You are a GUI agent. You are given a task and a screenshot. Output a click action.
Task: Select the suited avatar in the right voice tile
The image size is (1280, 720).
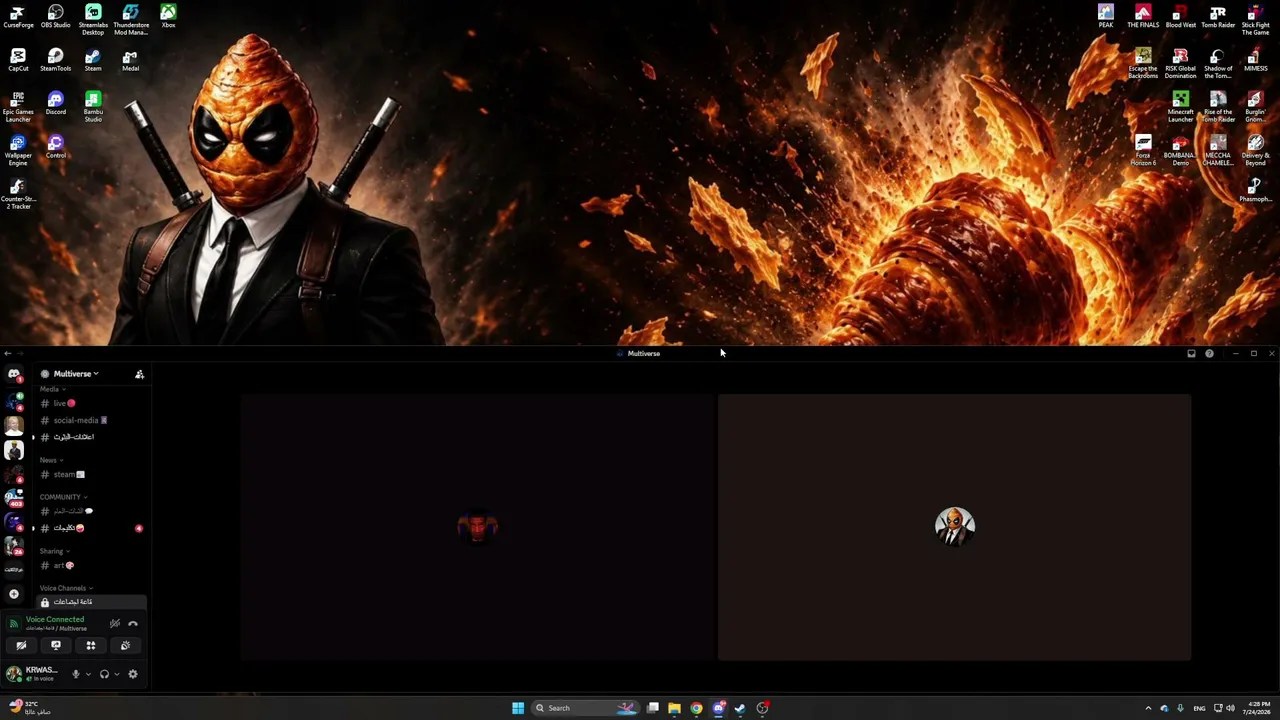click(x=954, y=526)
